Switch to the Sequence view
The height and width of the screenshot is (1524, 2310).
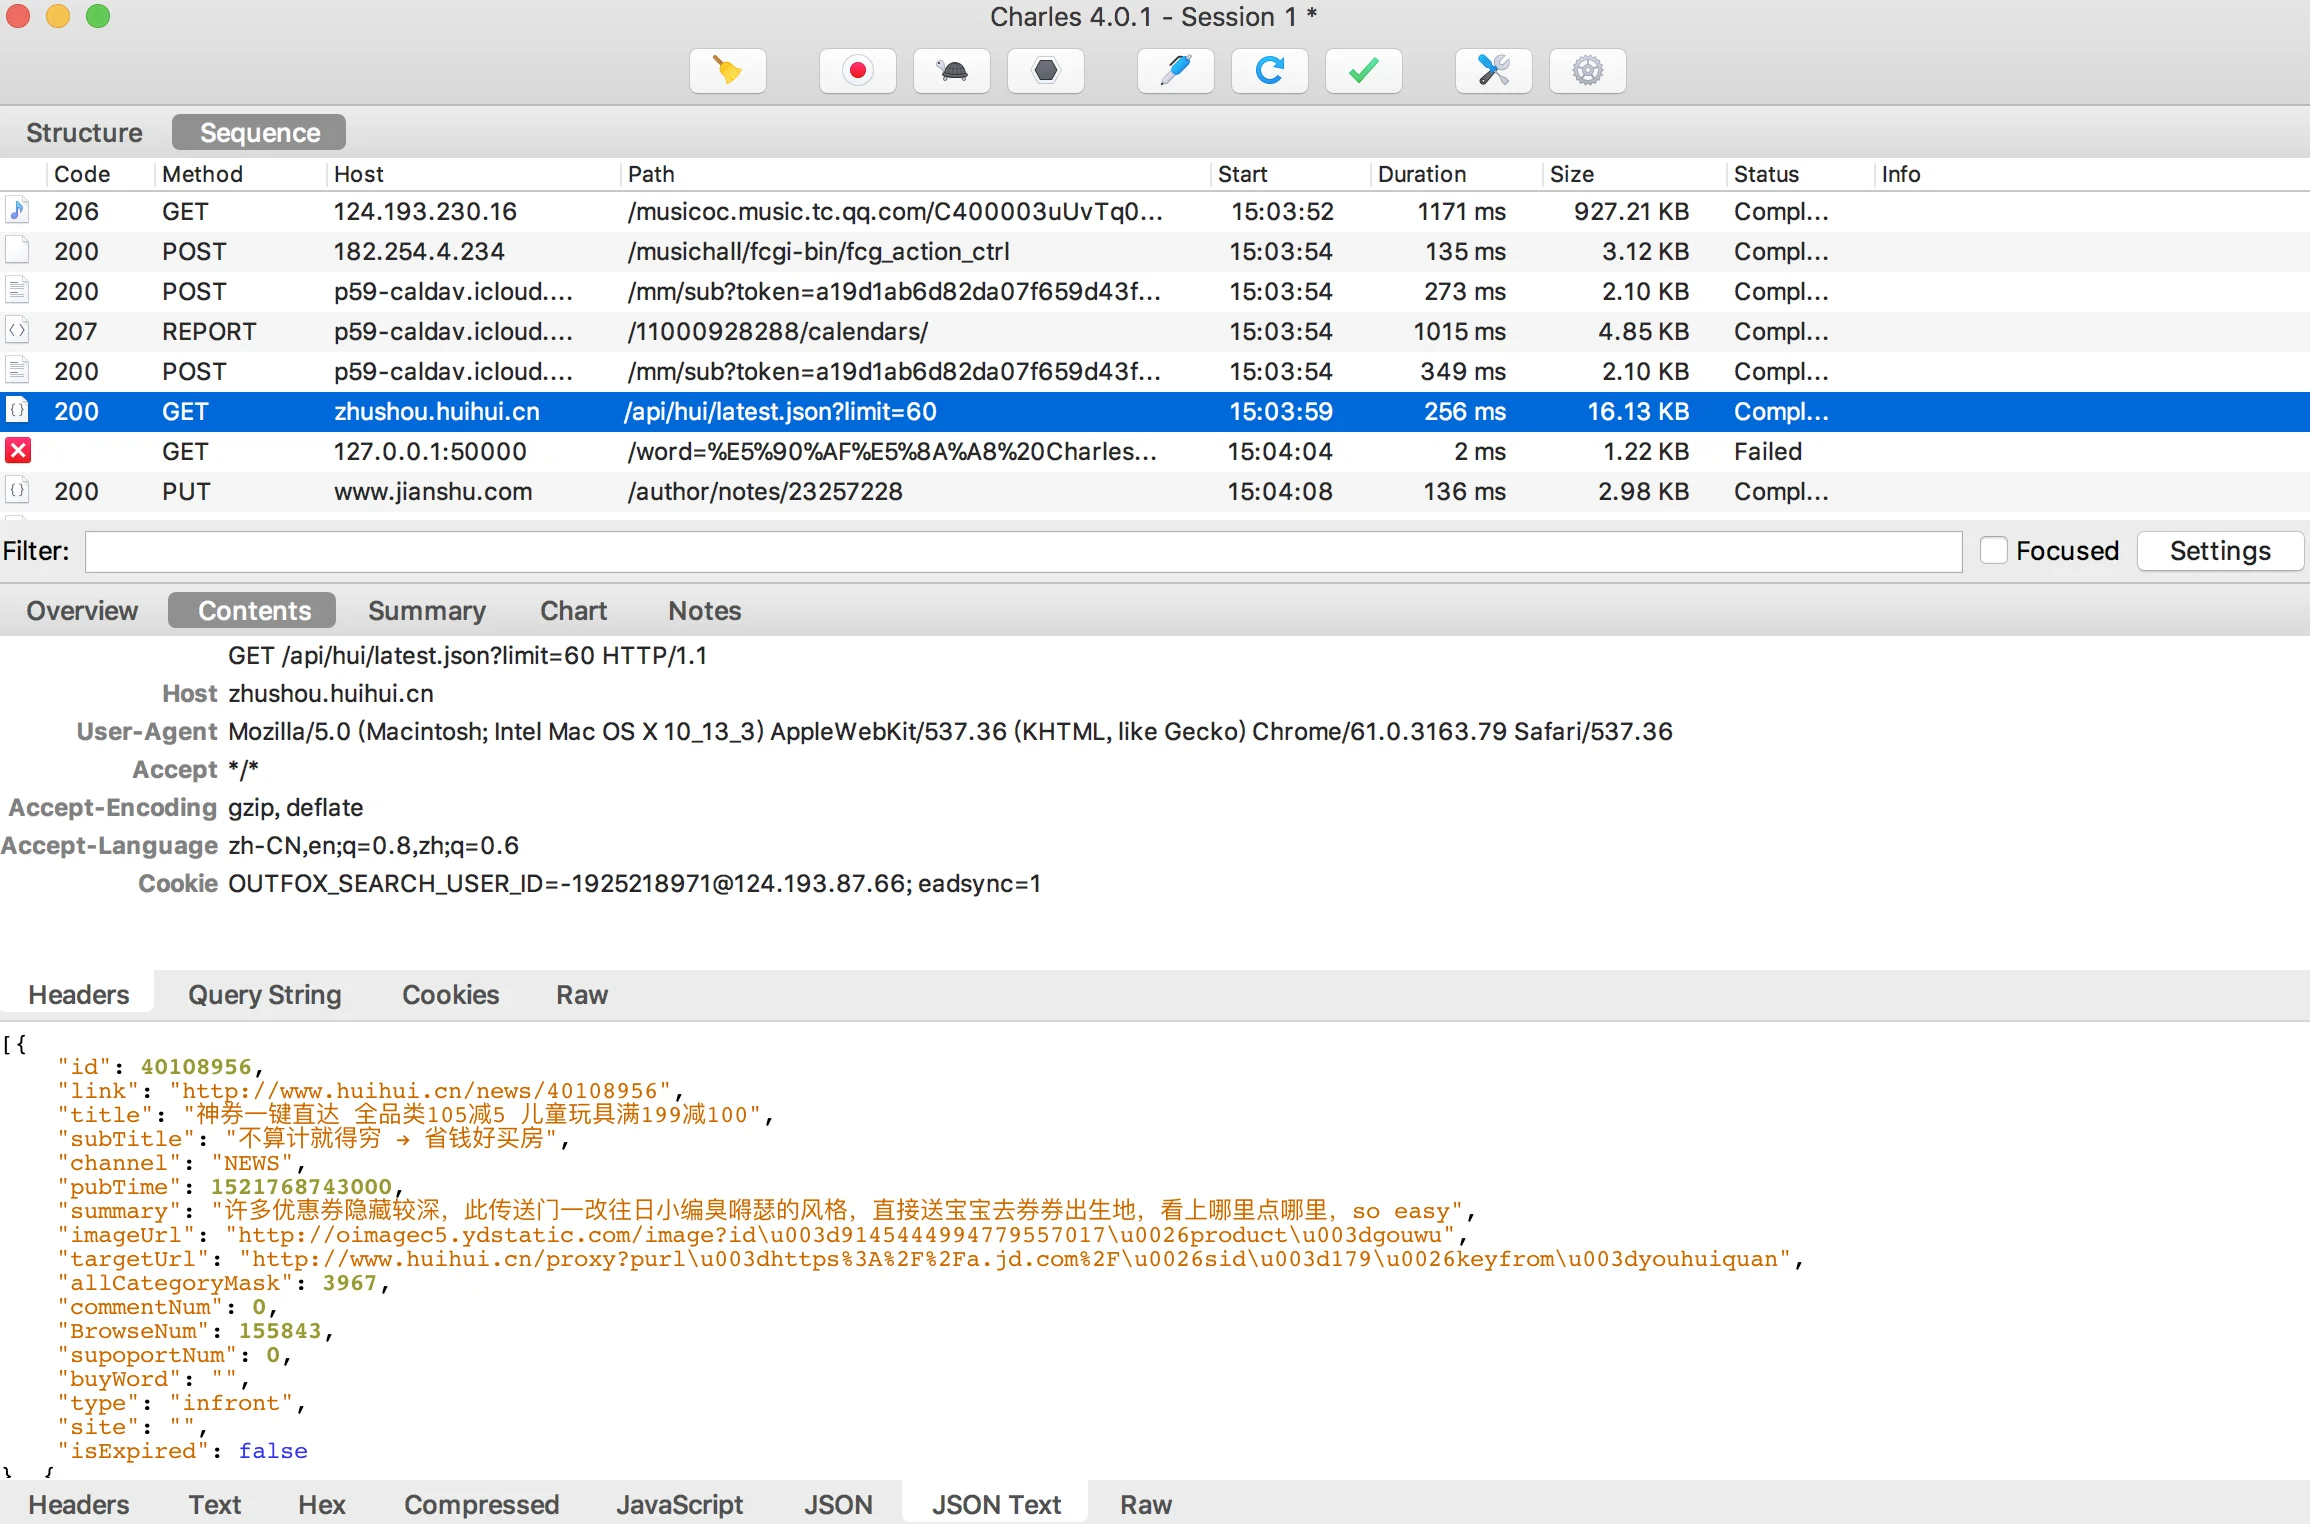coord(259,133)
